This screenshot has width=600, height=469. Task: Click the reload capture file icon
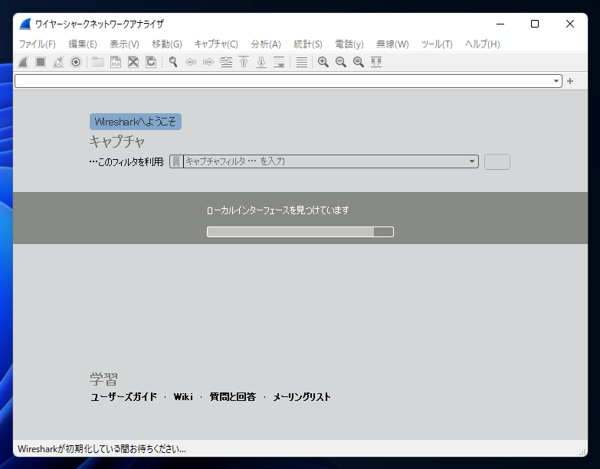[x=151, y=62]
